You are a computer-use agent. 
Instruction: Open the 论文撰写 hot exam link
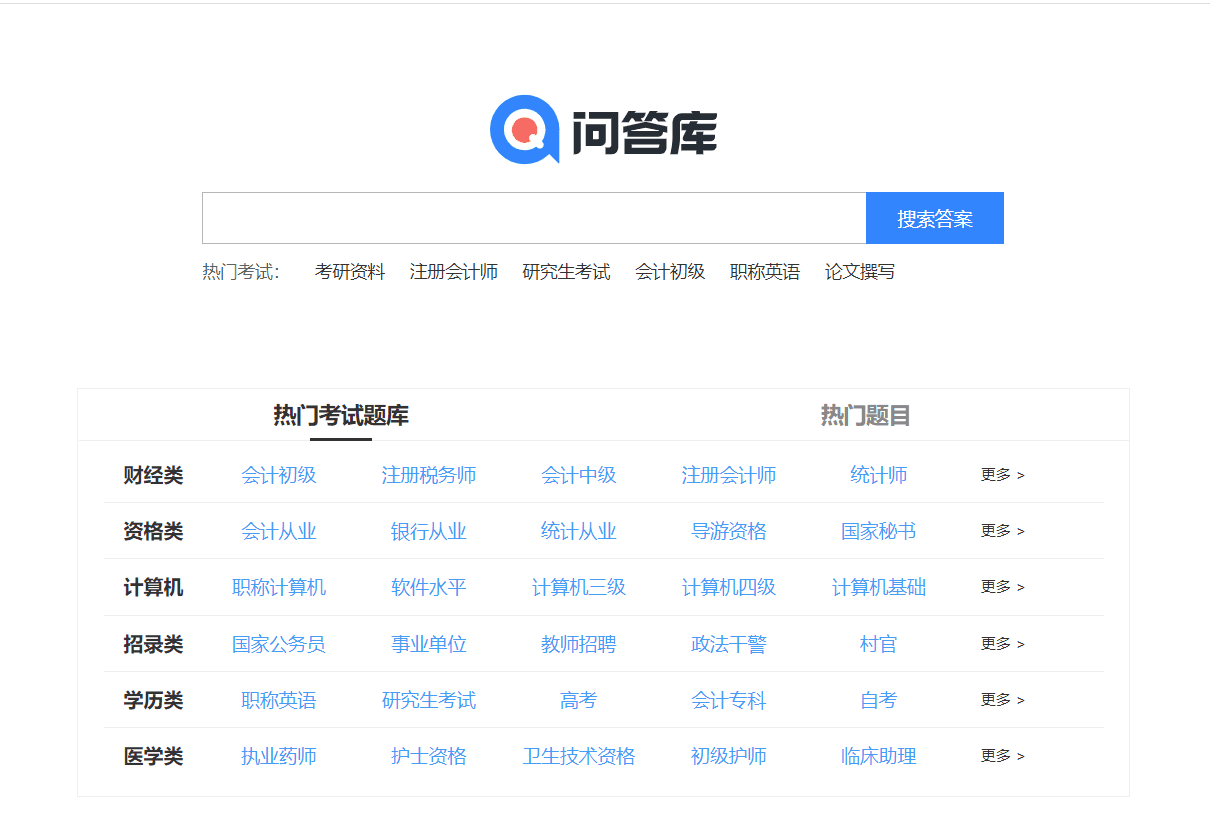coord(859,272)
